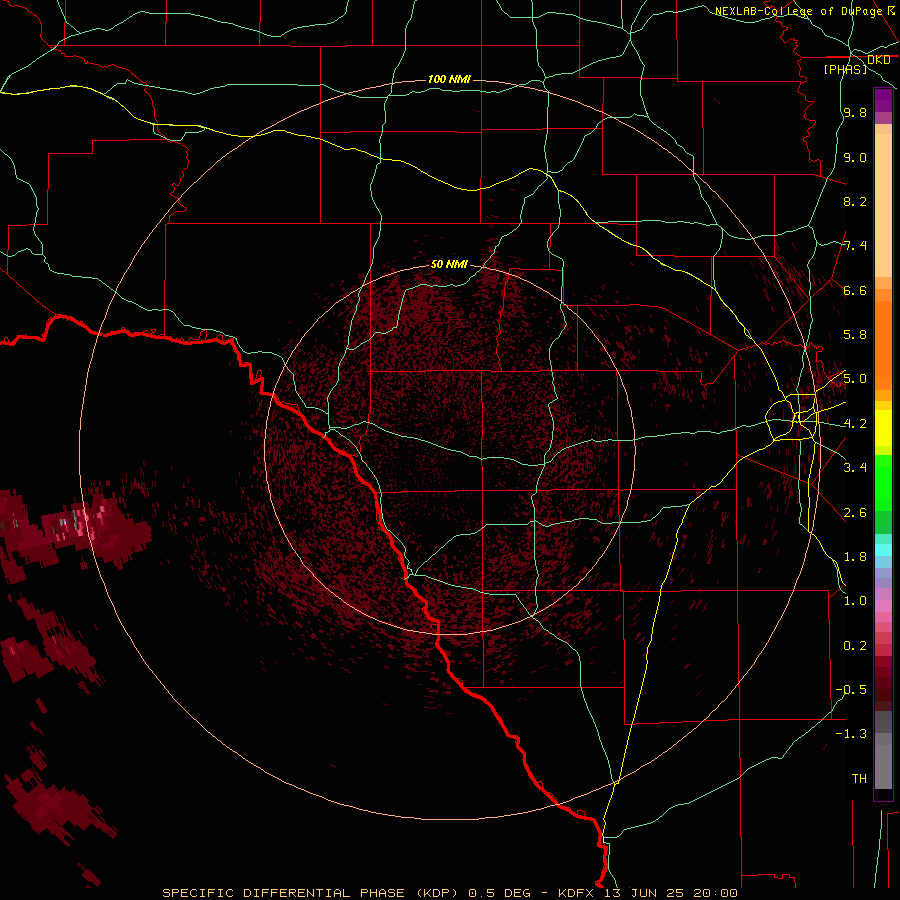900x900 pixels.
Task: Click the 1.0 value on the color scale
Action: [x=855, y=601]
